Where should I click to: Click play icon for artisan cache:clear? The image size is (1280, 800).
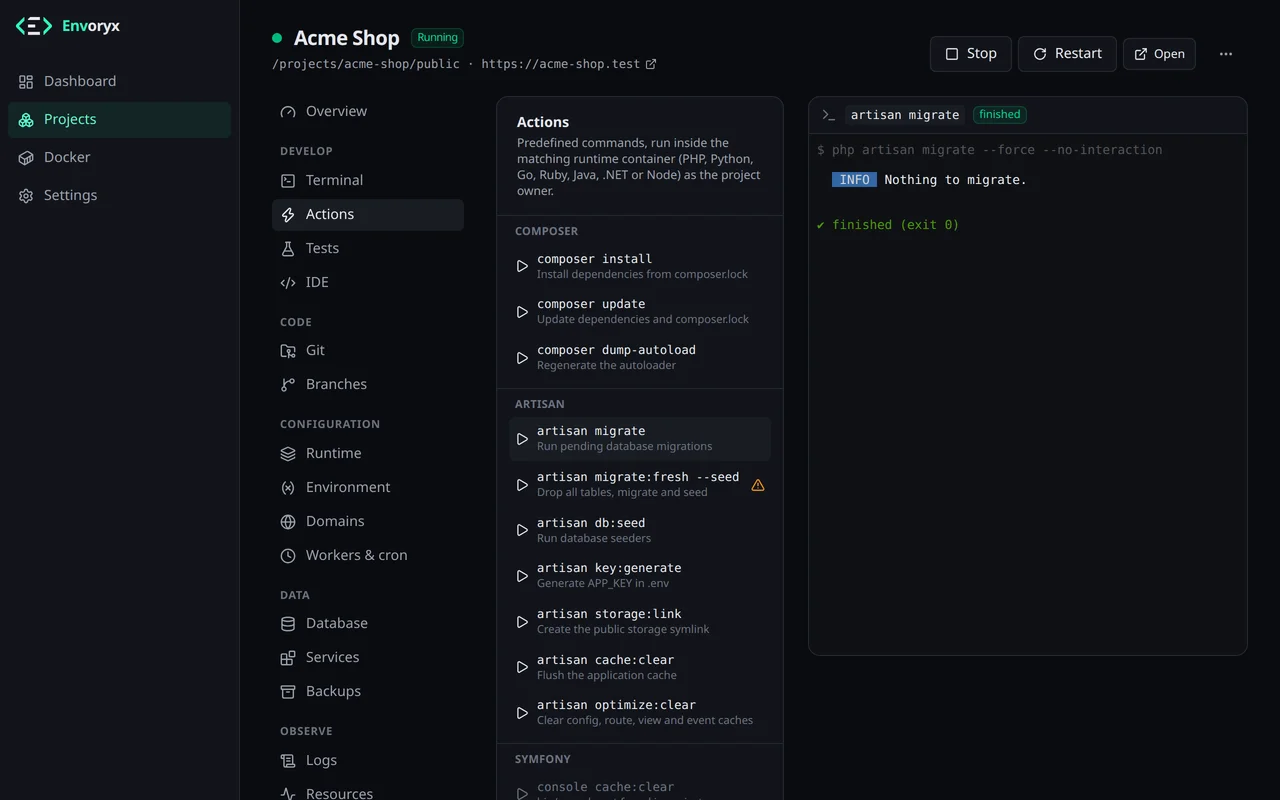click(522, 667)
